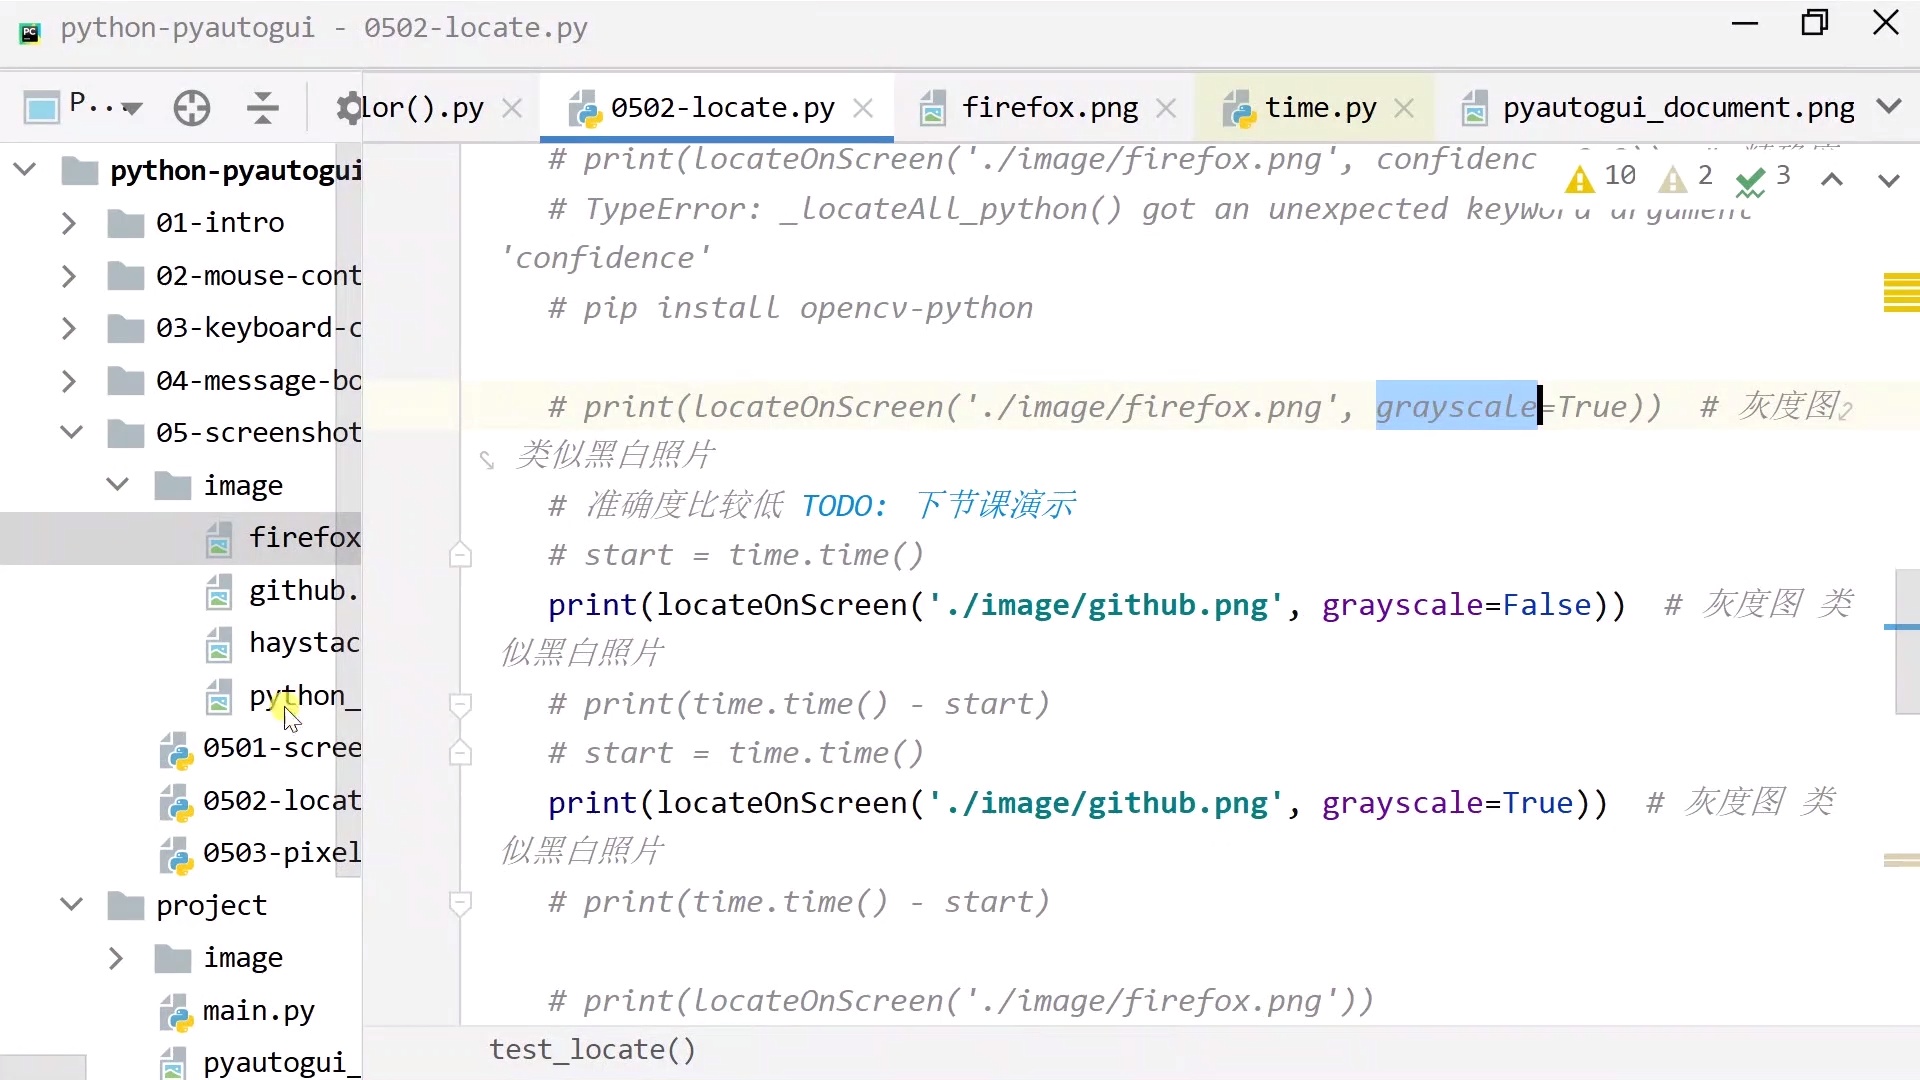The width and height of the screenshot is (1920, 1080).
Task: Close the lor().py tab
Action: coord(513,107)
